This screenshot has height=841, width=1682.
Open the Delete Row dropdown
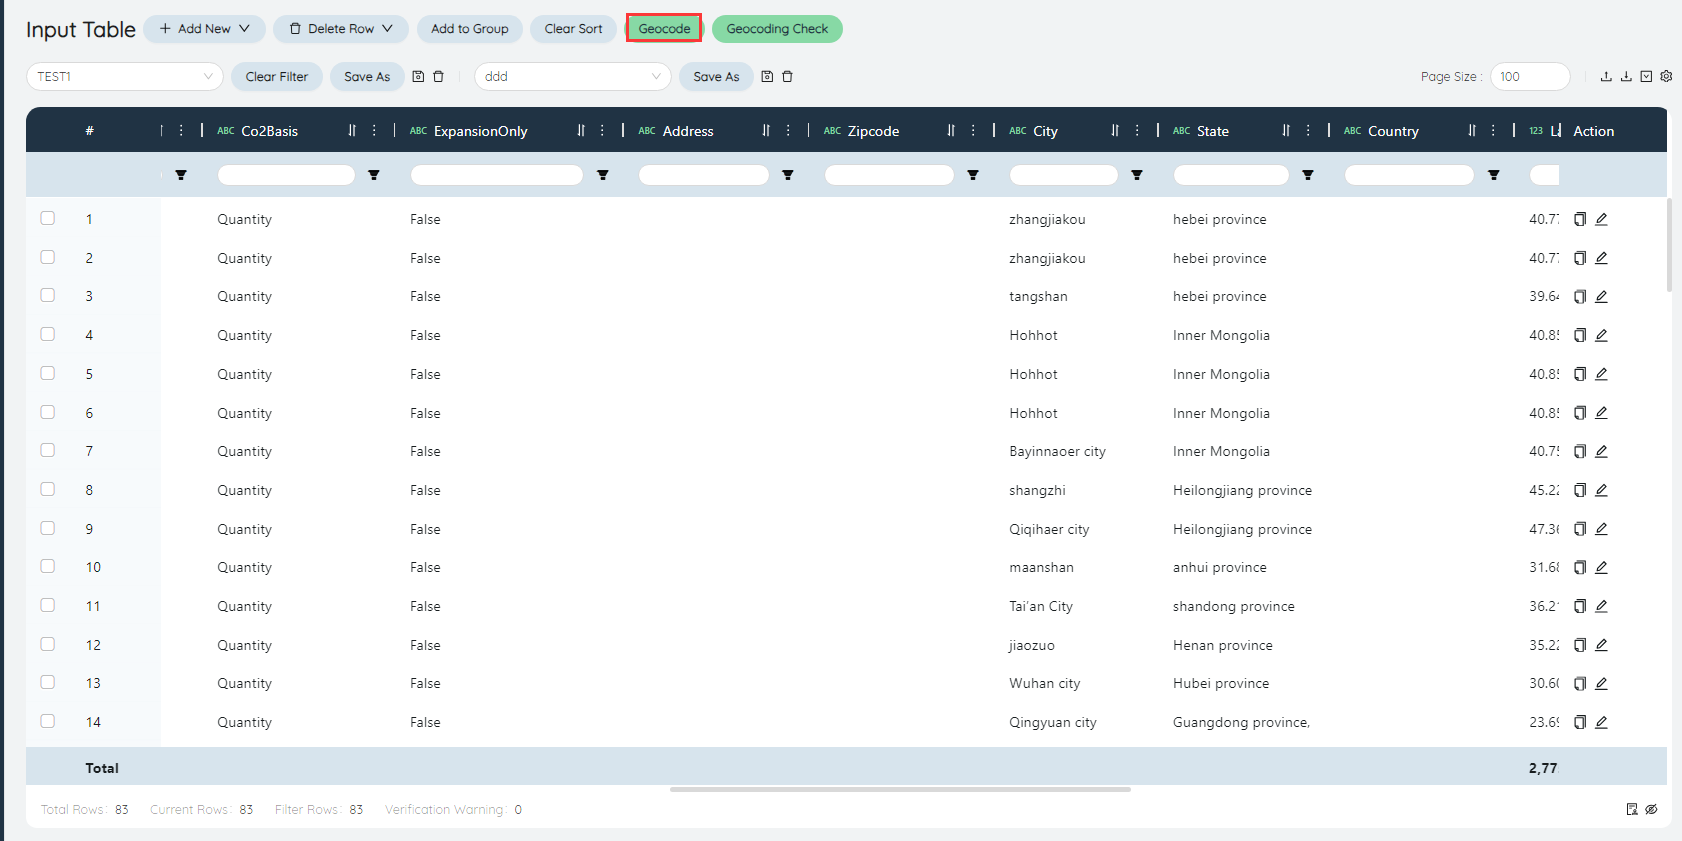(x=341, y=29)
